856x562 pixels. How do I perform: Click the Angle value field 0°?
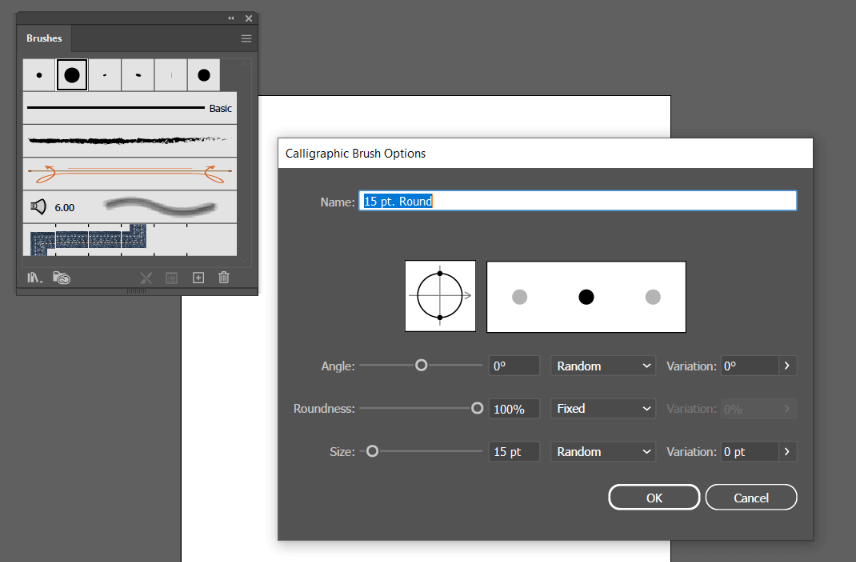point(514,365)
